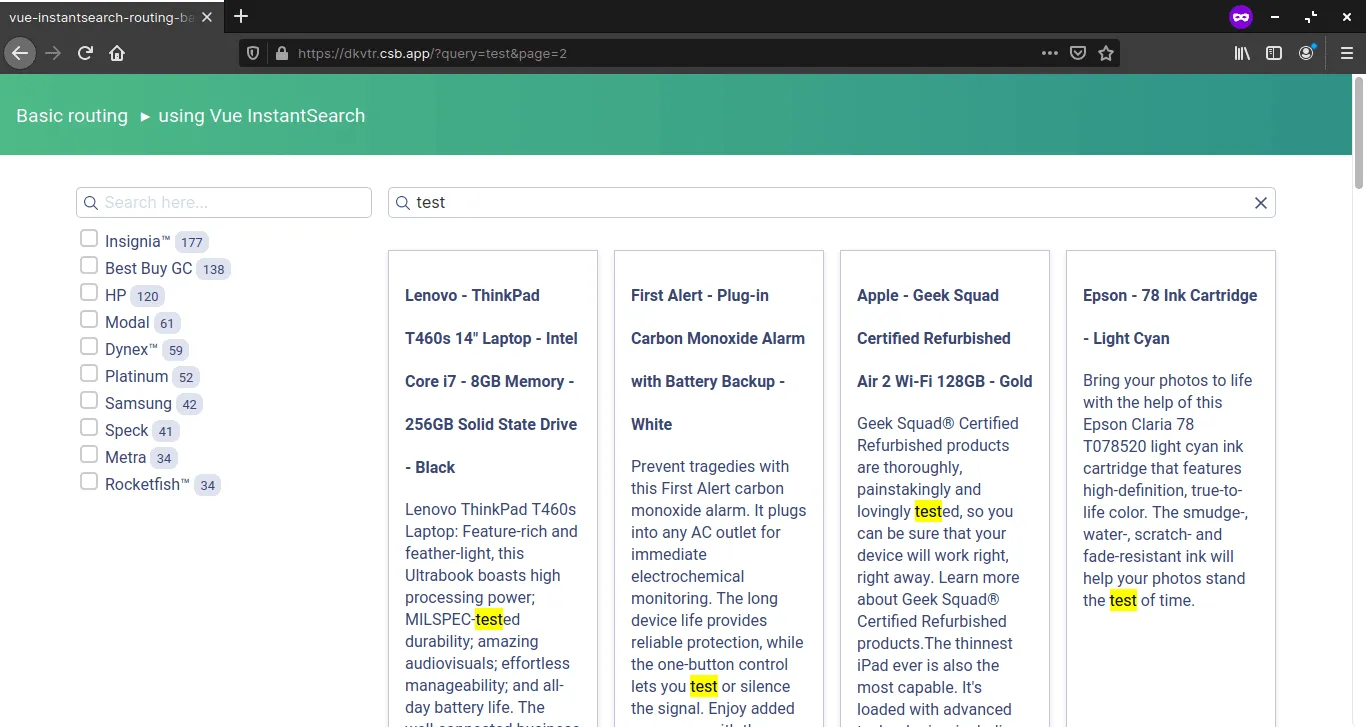1366x727 pixels.
Task: Click the browser forward arrow
Action: click(53, 53)
